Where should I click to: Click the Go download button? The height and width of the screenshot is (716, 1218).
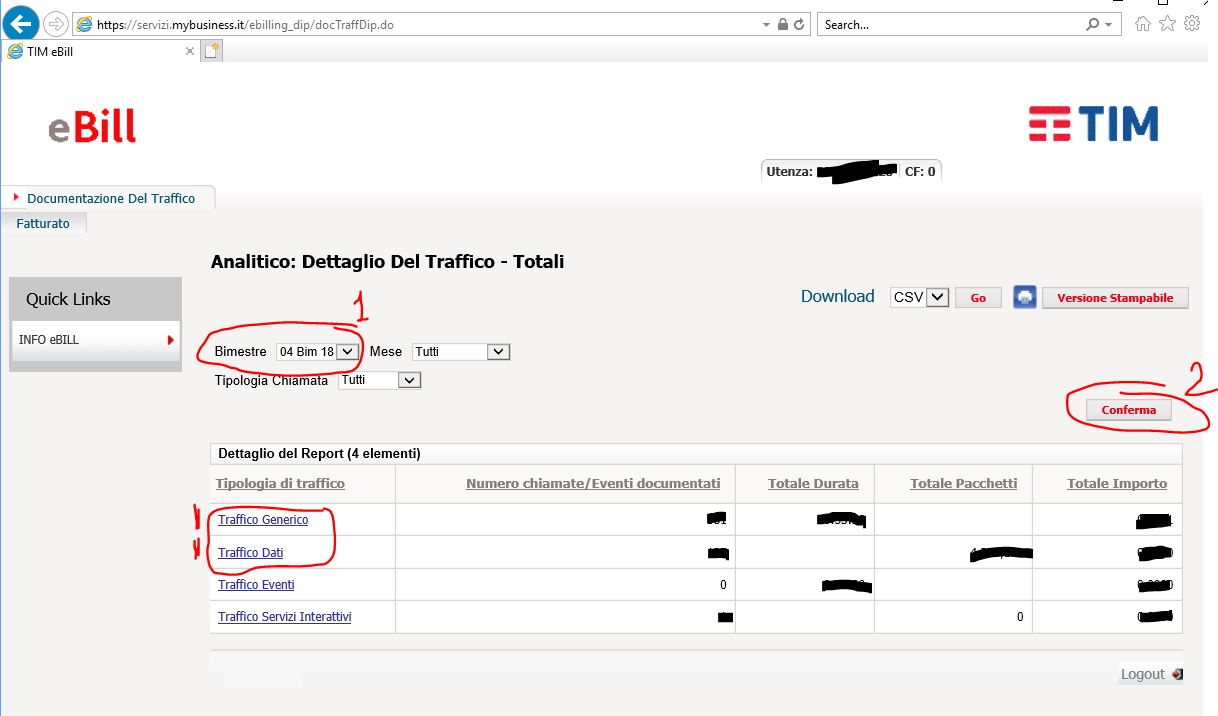[978, 298]
